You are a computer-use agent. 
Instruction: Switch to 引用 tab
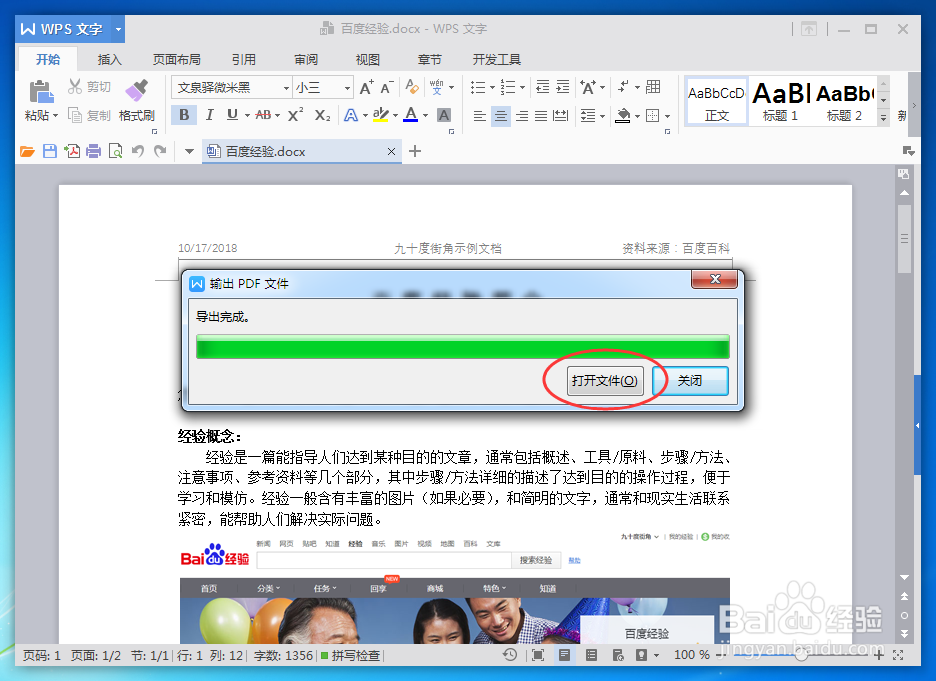[244, 60]
